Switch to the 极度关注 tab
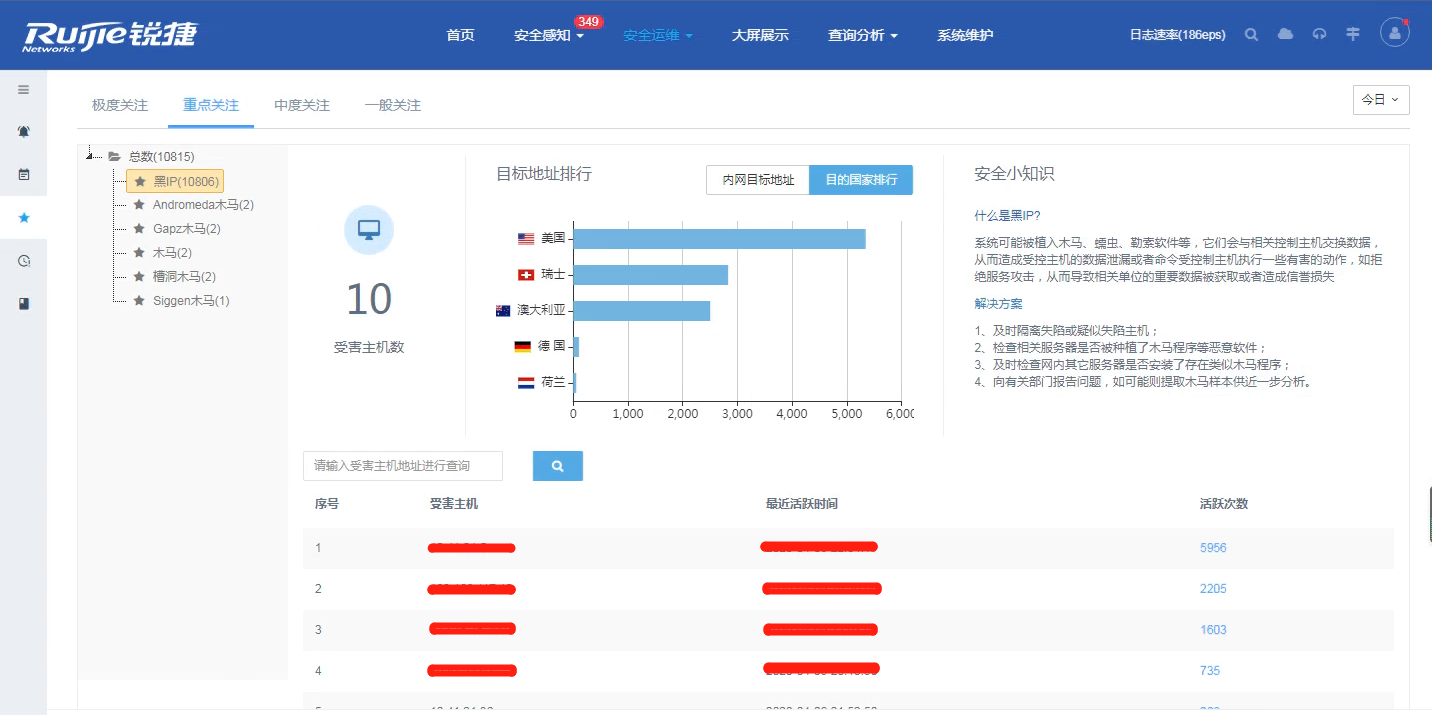The height and width of the screenshot is (715, 1432). 120,105
